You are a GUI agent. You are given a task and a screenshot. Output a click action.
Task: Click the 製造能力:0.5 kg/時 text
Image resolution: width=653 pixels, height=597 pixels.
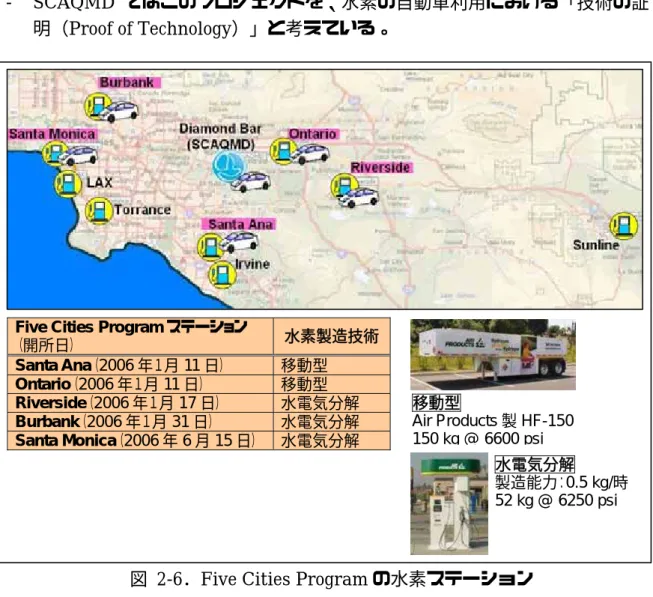click(x=561, y=483)
